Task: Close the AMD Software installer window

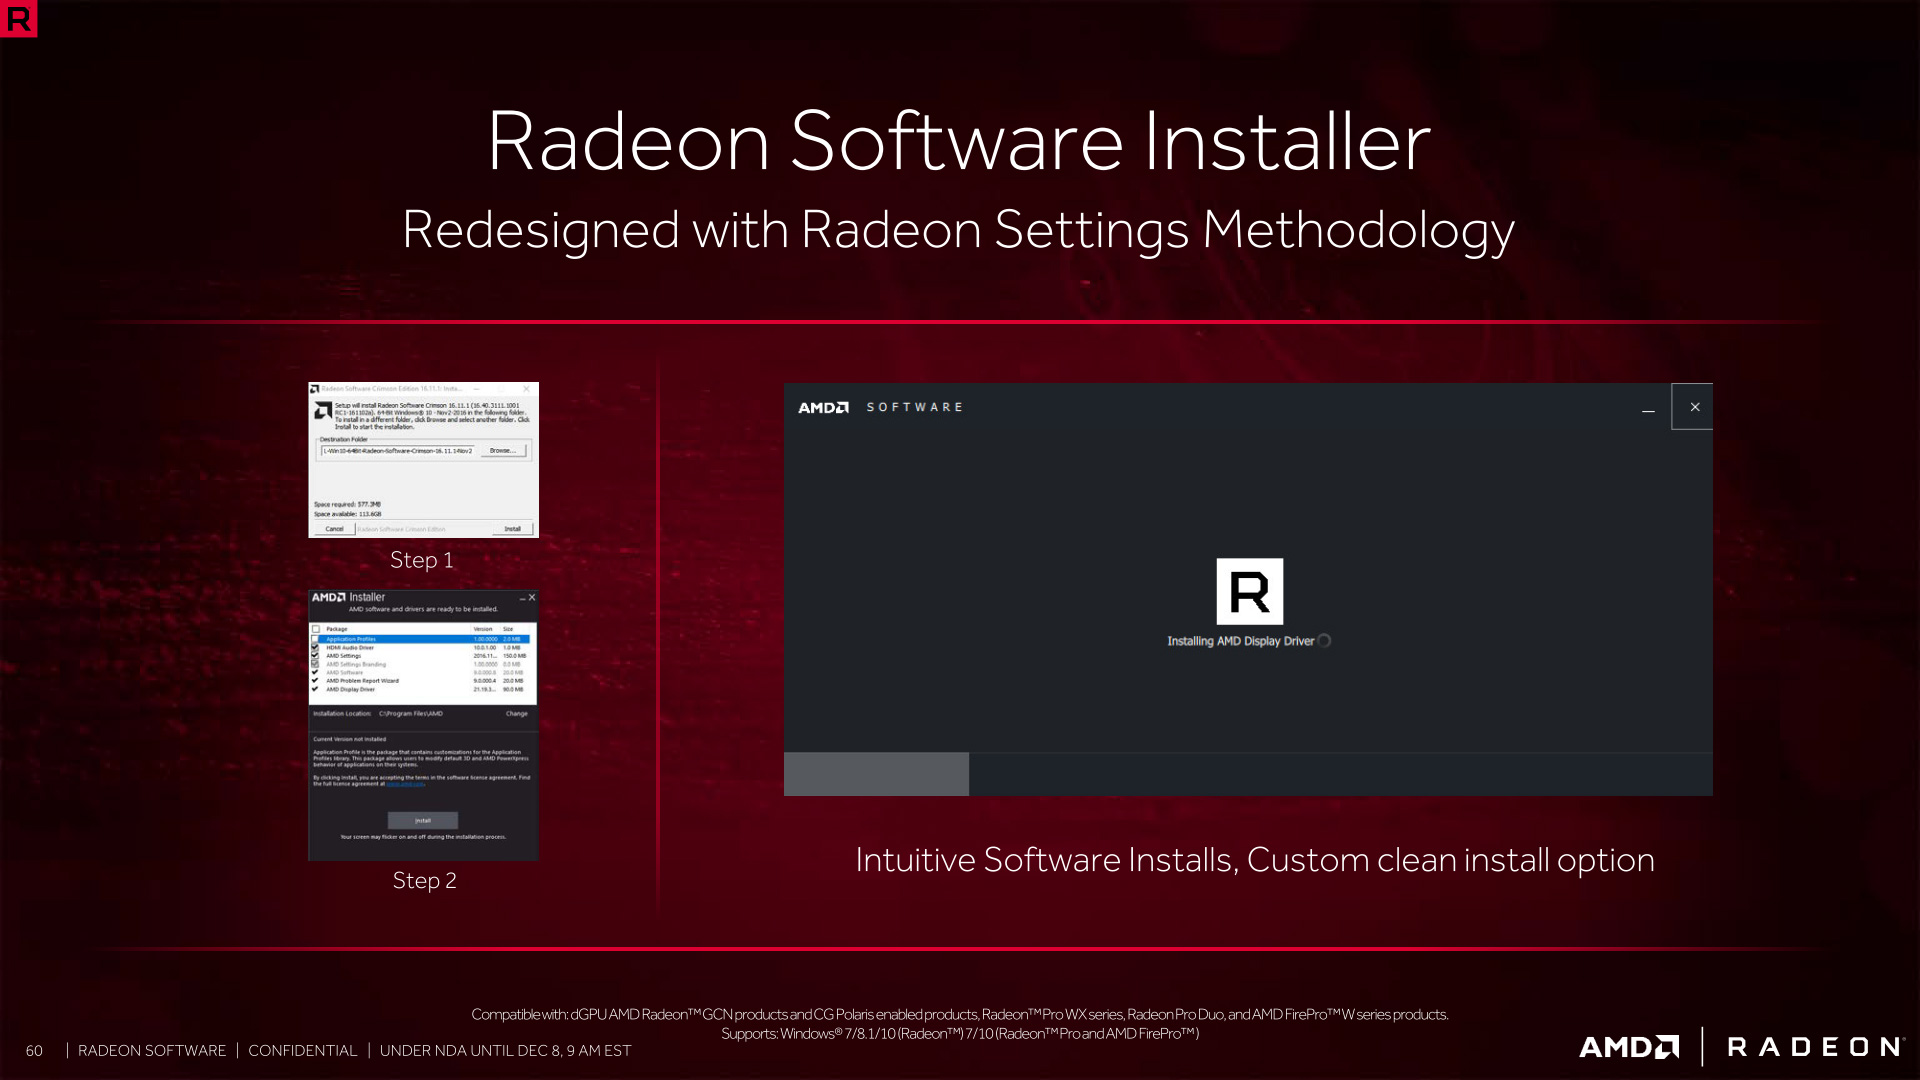Action: pos(1694,407)
